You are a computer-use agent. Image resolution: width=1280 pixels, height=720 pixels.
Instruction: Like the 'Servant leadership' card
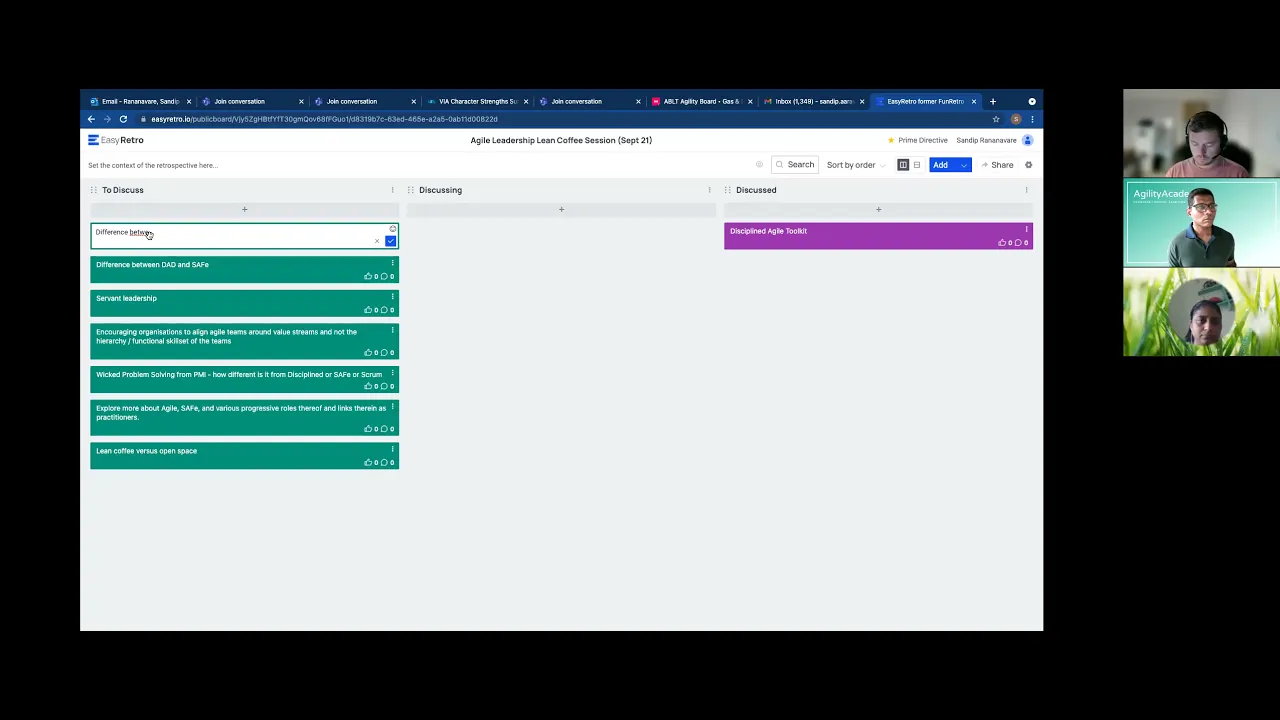(368, 310)
